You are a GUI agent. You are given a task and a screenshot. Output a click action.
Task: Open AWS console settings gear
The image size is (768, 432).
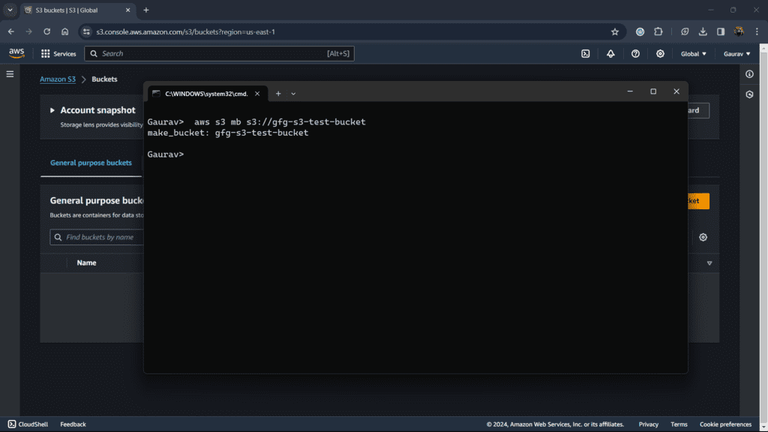point(660,54)
